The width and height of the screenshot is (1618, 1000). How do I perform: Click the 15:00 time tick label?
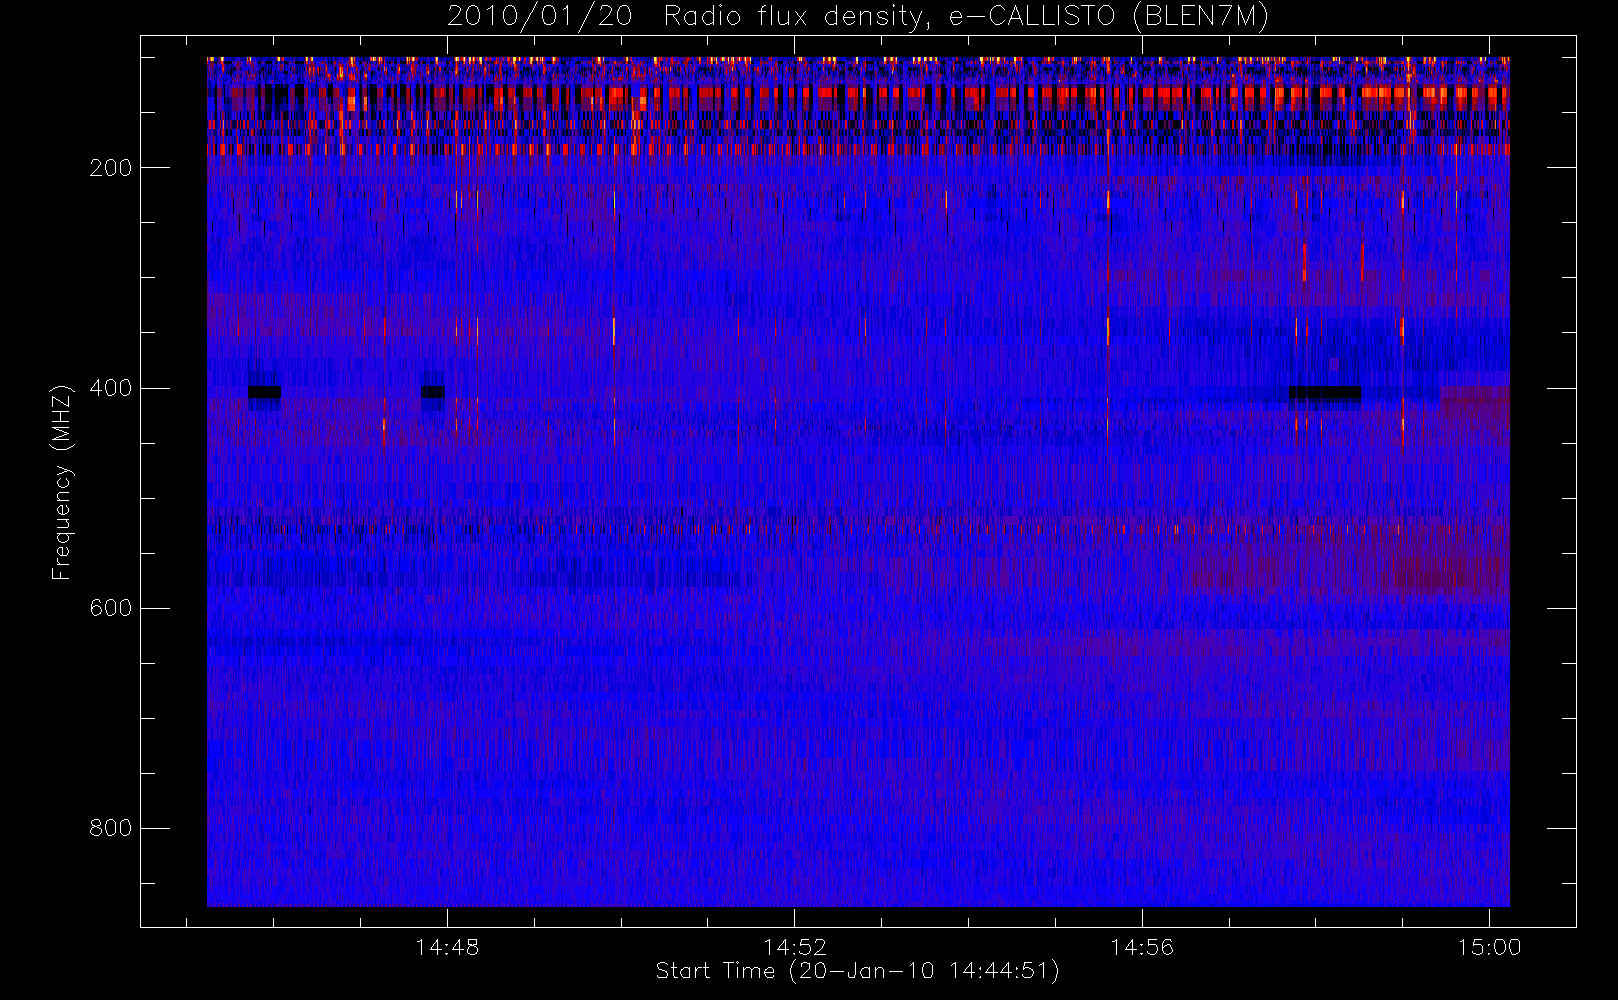(x=1489, y=947)
